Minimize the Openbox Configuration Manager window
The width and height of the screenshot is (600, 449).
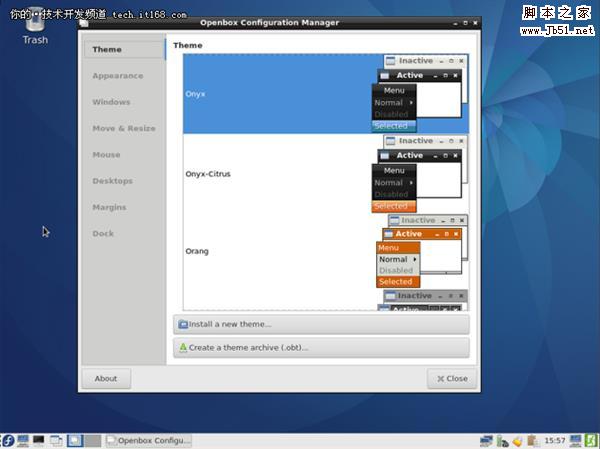click(455, 23)
